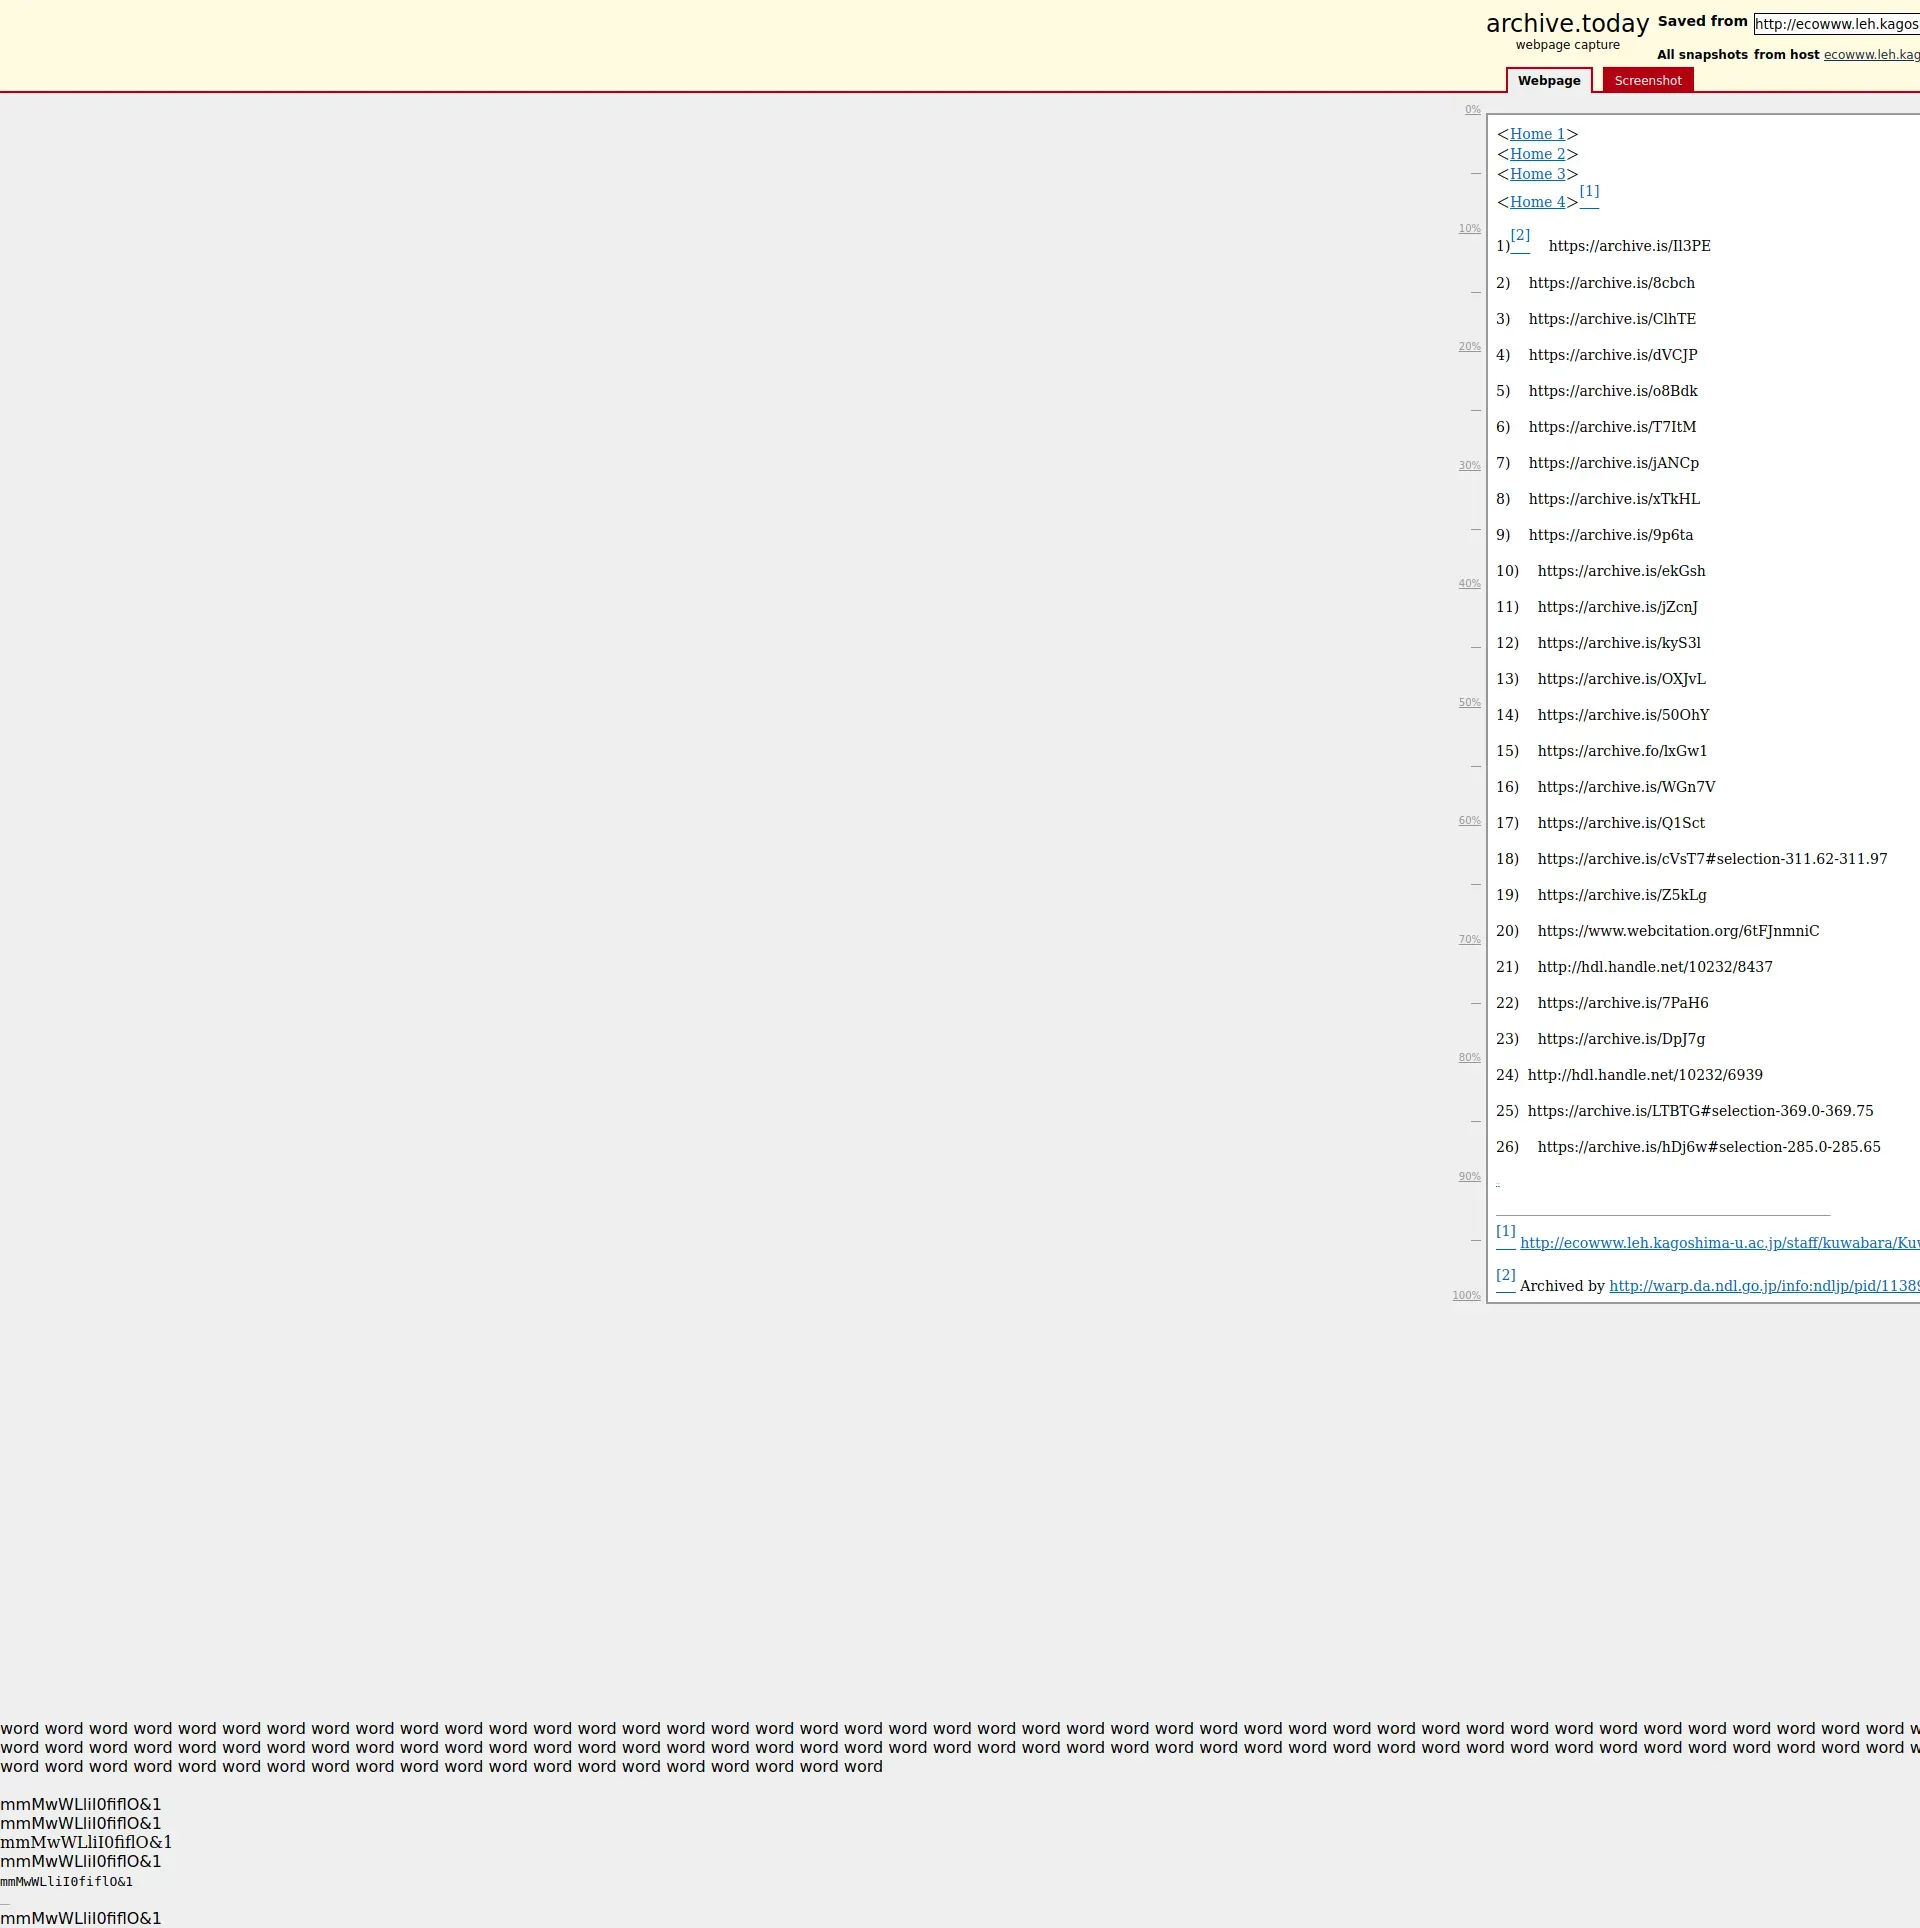
Task: Open the Home 4 link
Action: [1537, 202]
